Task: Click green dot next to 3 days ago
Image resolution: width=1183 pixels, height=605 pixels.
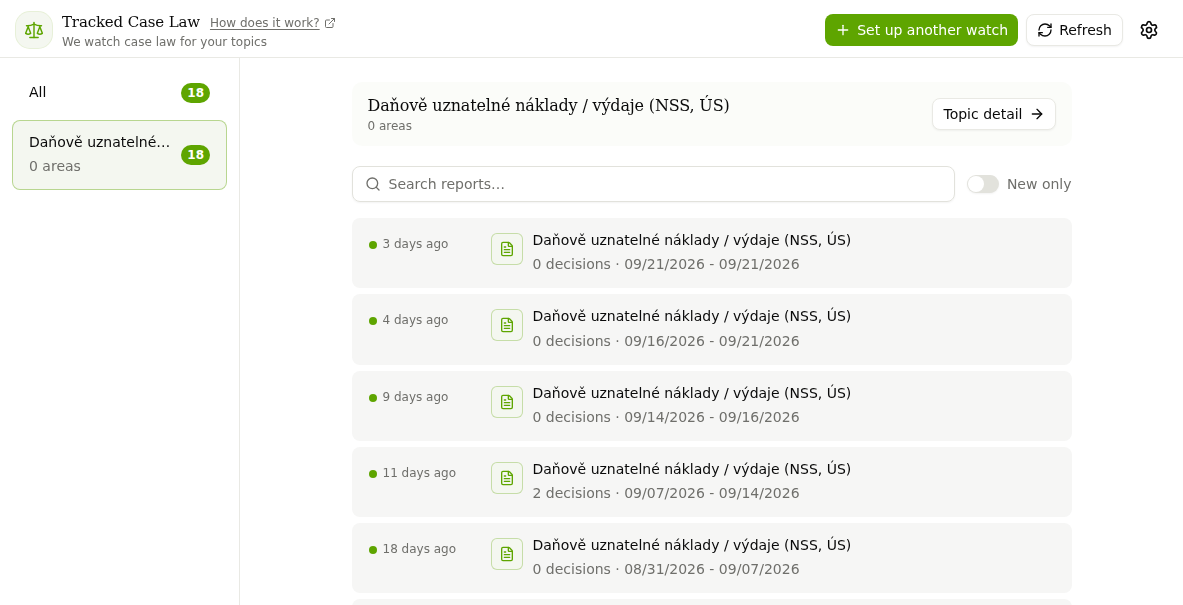Action: click(x=373, y=244)
